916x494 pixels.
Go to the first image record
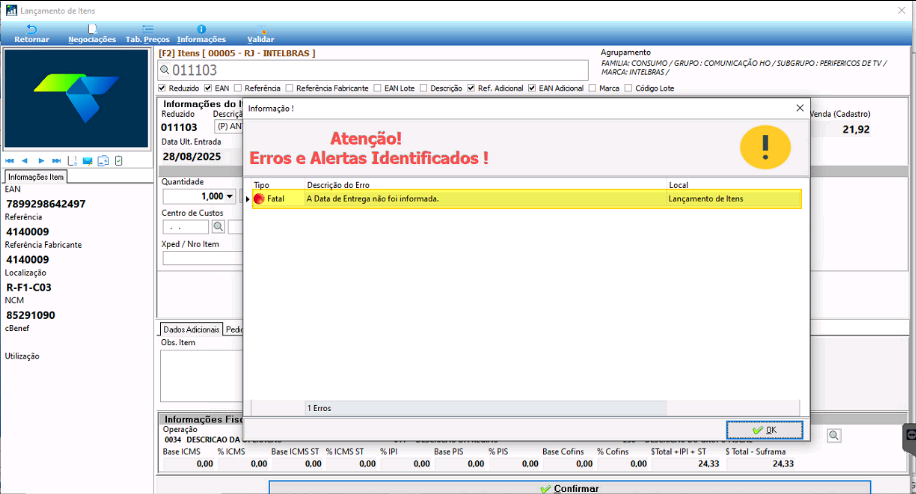(x=9, y=161)
